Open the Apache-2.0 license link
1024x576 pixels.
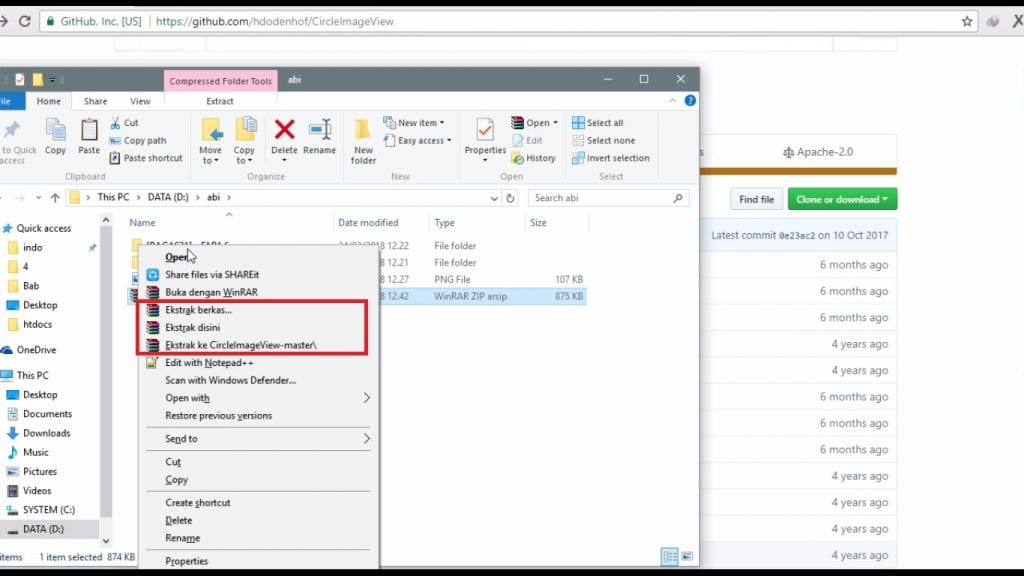point(818,152)
